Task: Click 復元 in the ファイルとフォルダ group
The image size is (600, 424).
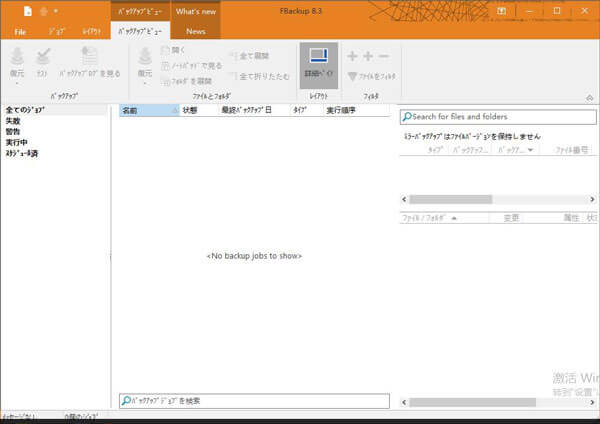Action: tap(145, 65)
